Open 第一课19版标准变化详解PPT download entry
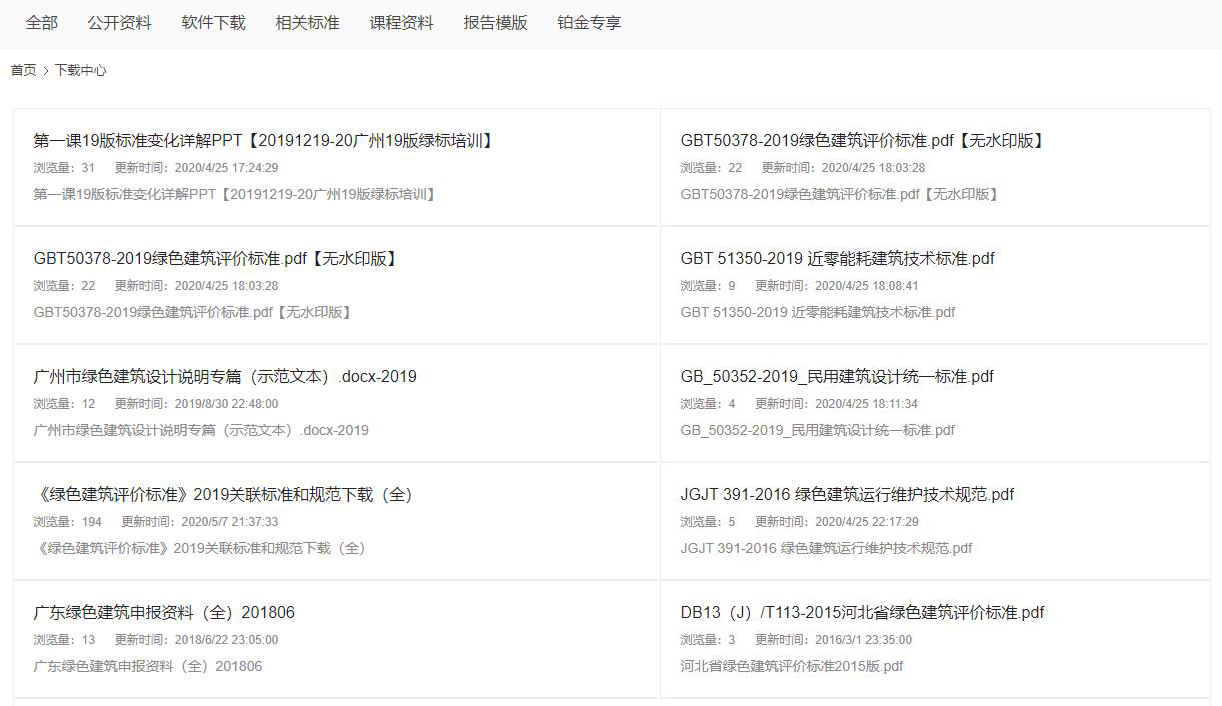This screenshot has width=1222, height=706. [262, 140]
